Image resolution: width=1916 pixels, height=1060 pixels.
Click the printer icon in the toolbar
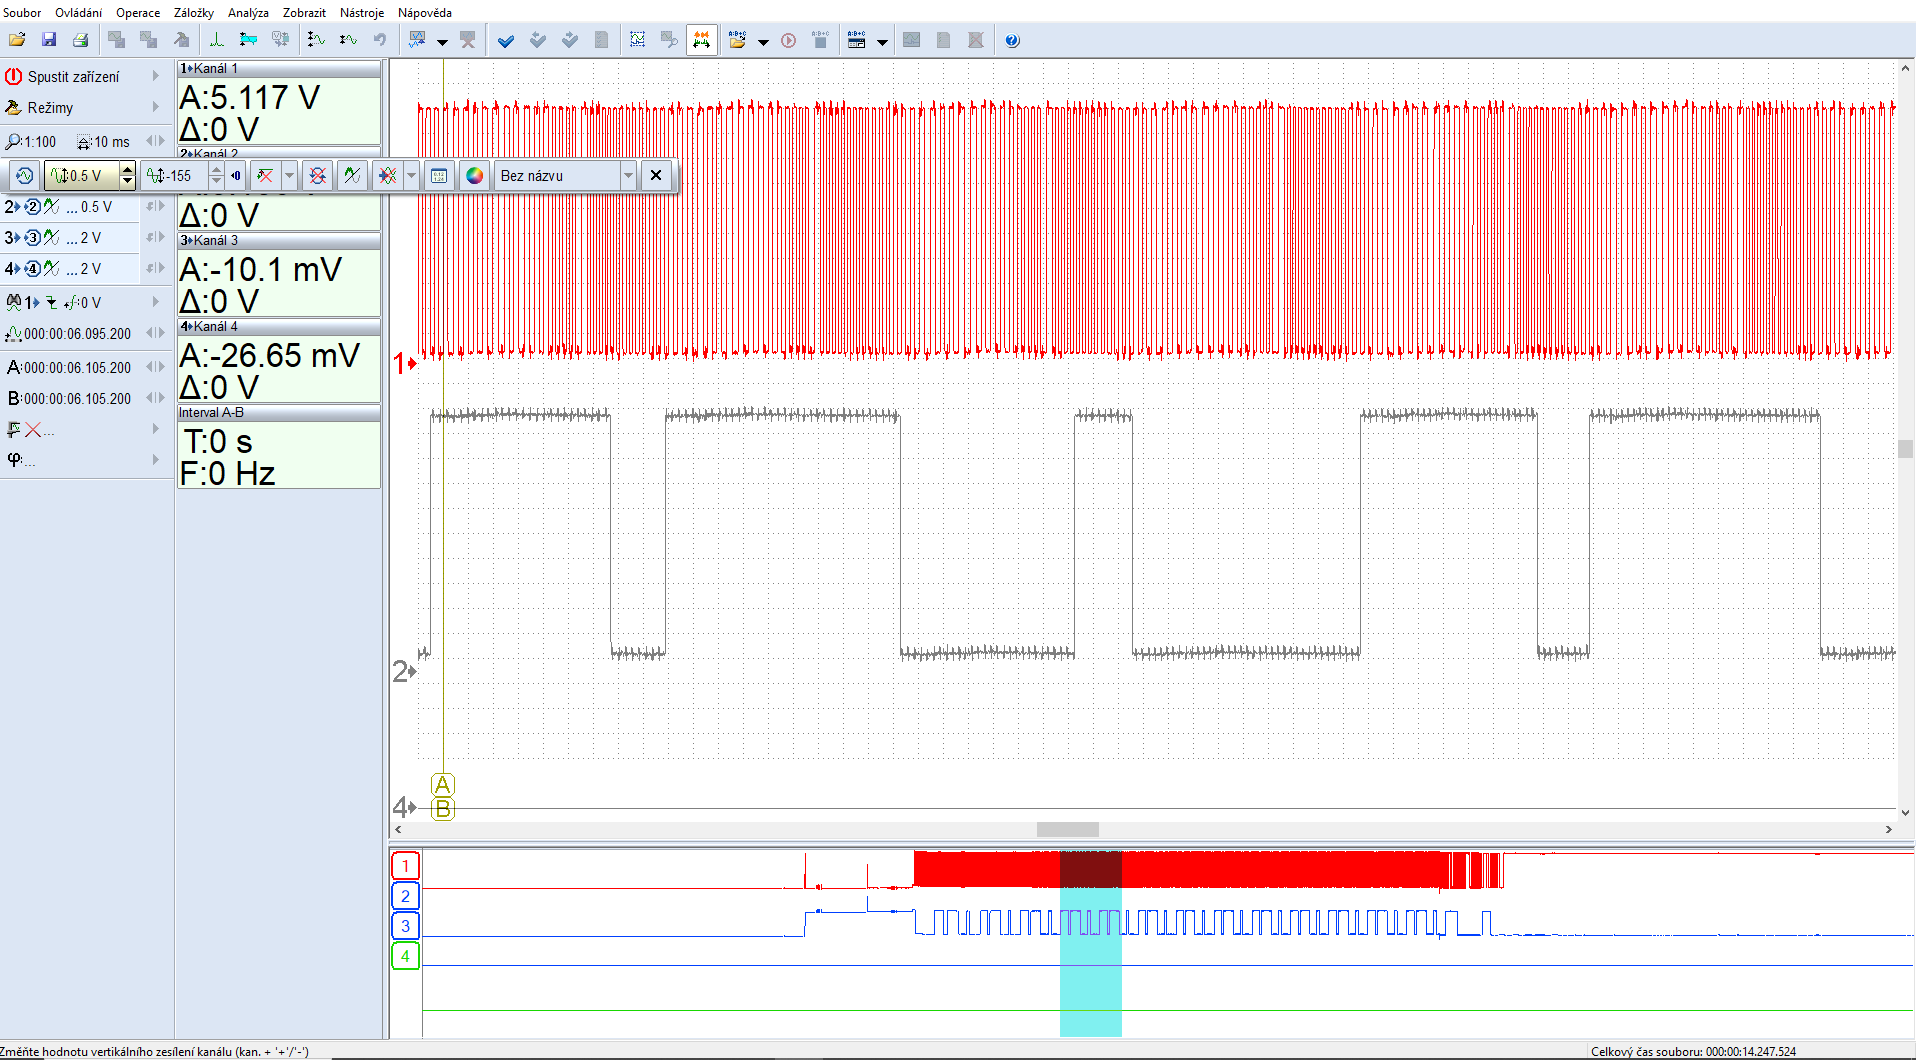coord(81,40)
